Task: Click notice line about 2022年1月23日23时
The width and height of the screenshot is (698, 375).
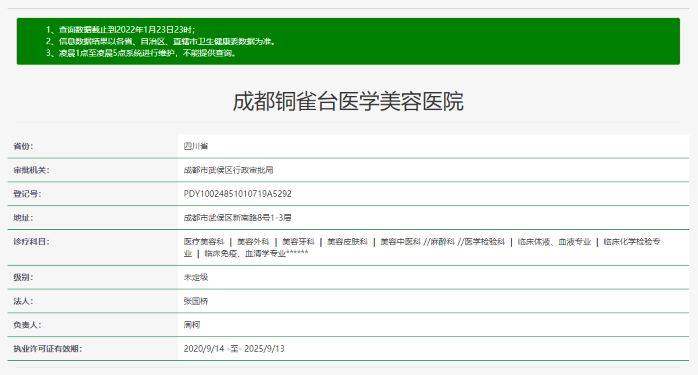Action: coord(120,29)
